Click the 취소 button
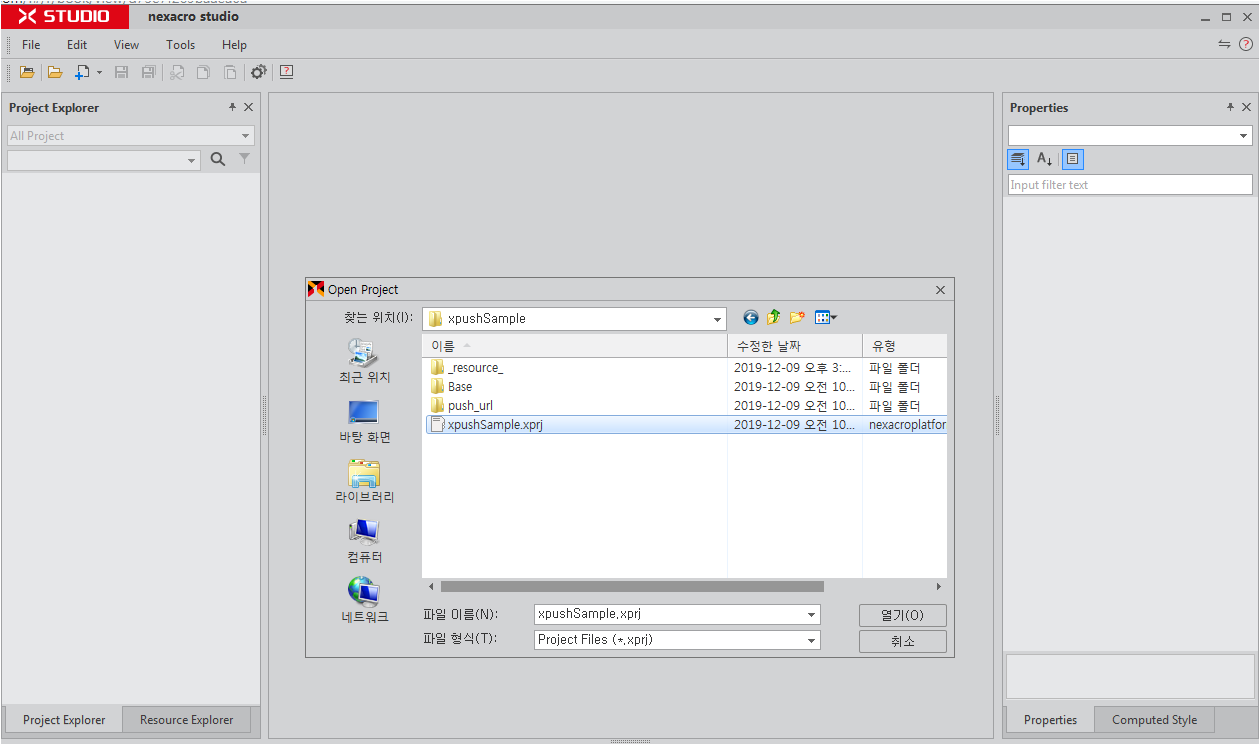The image size is (1260, 745). 902,641
